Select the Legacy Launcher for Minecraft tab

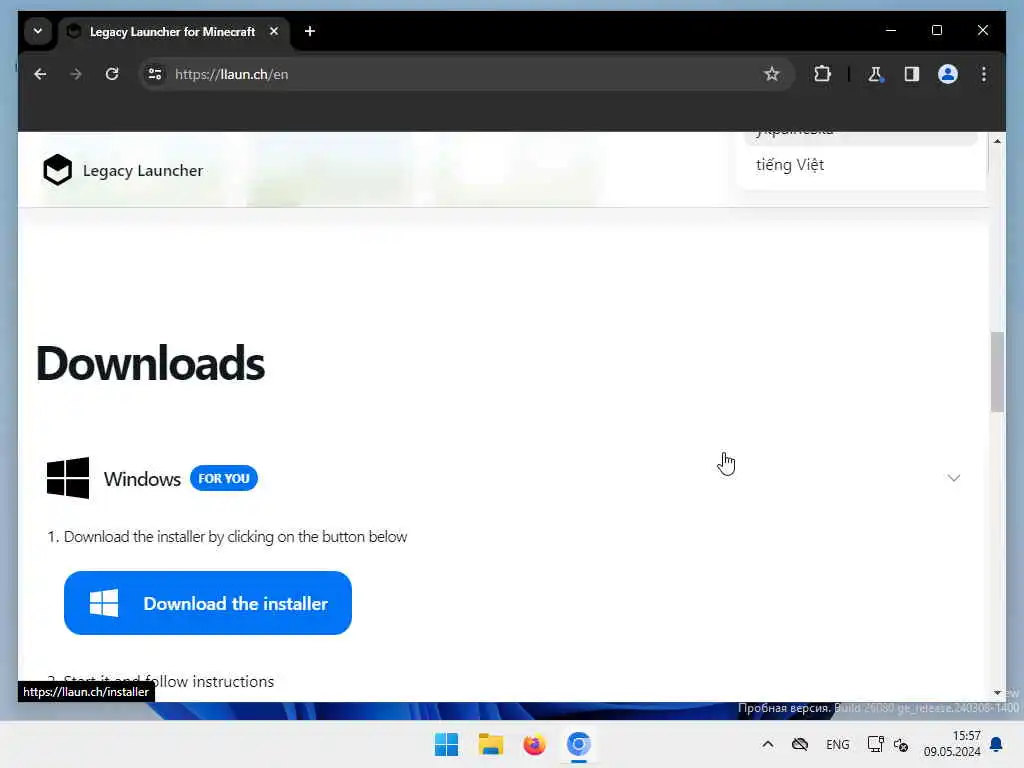172,32
